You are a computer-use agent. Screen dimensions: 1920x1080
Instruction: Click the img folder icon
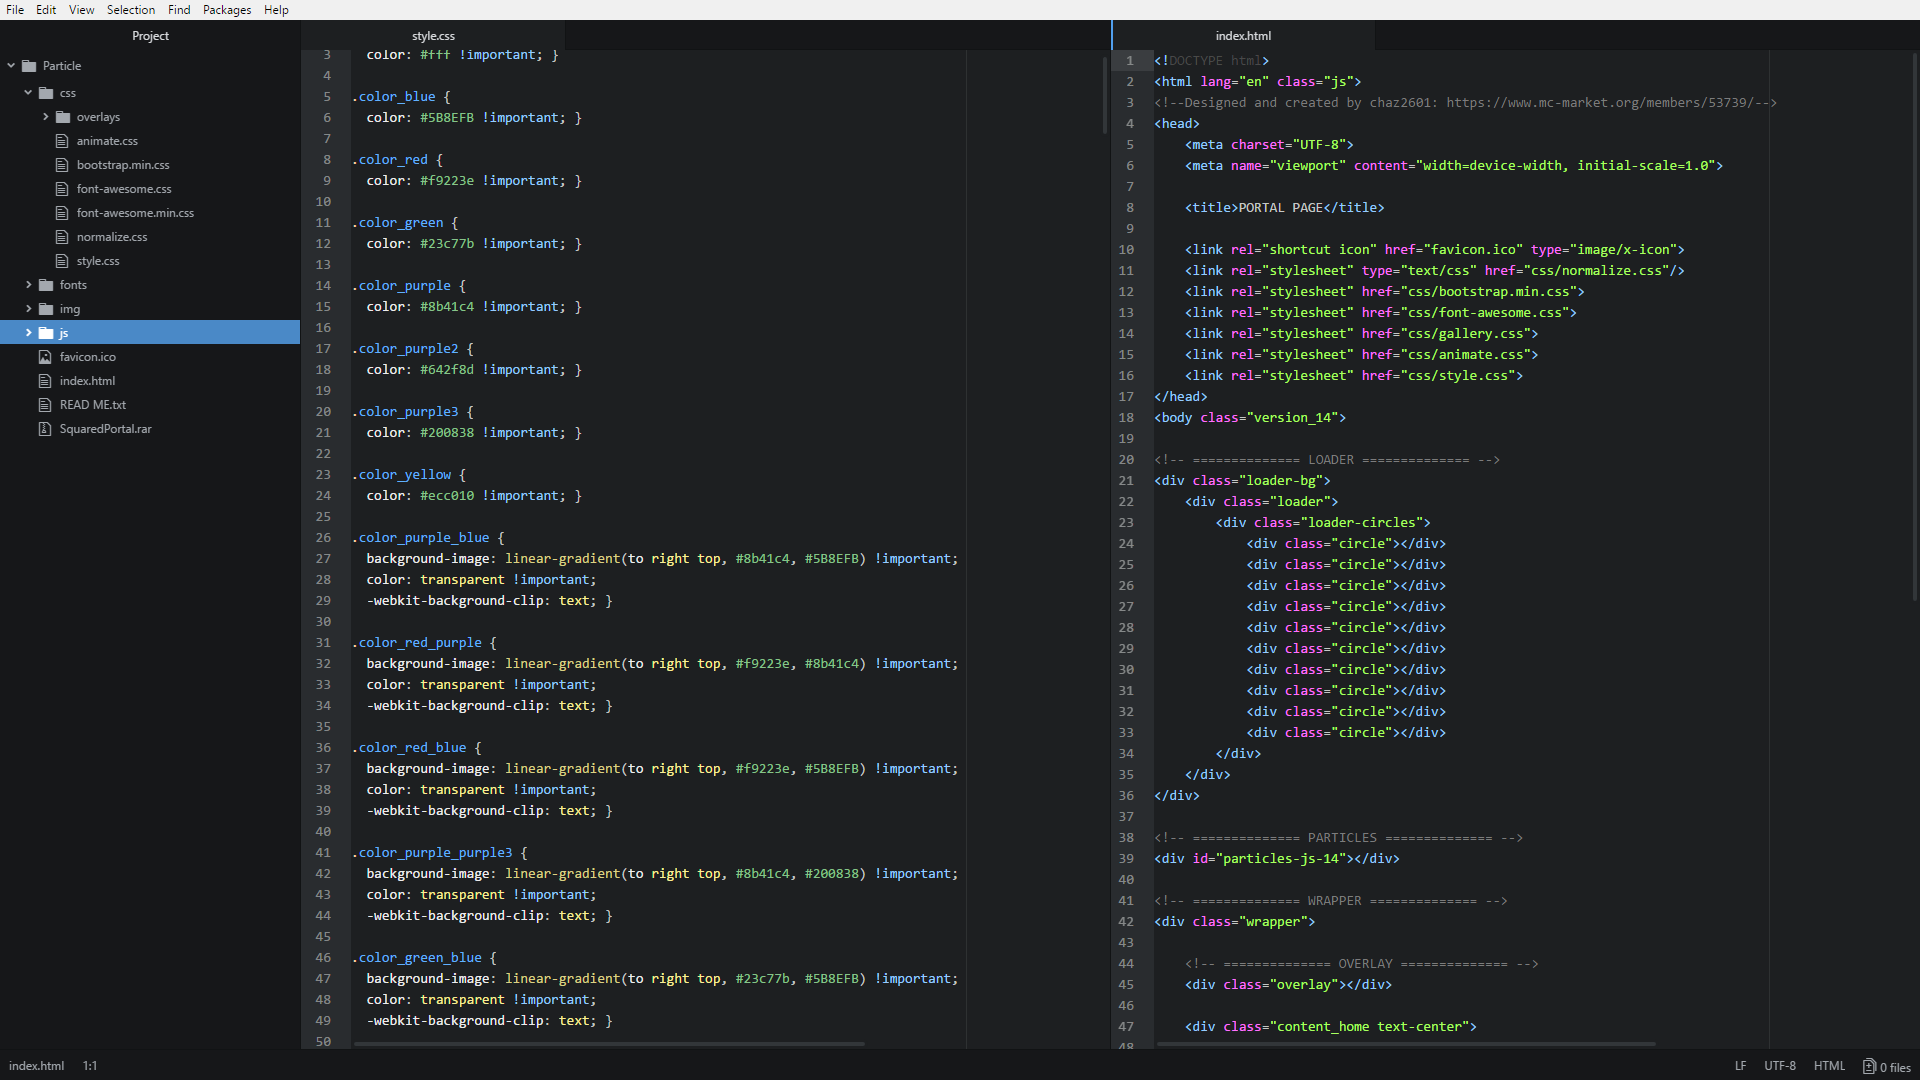click(x=46, y=309)
